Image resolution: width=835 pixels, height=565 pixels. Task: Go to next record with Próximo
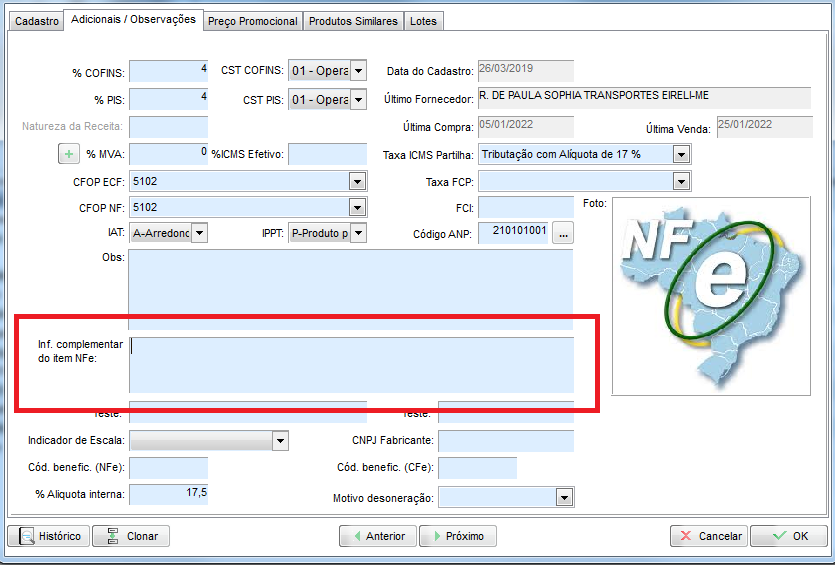457,536
